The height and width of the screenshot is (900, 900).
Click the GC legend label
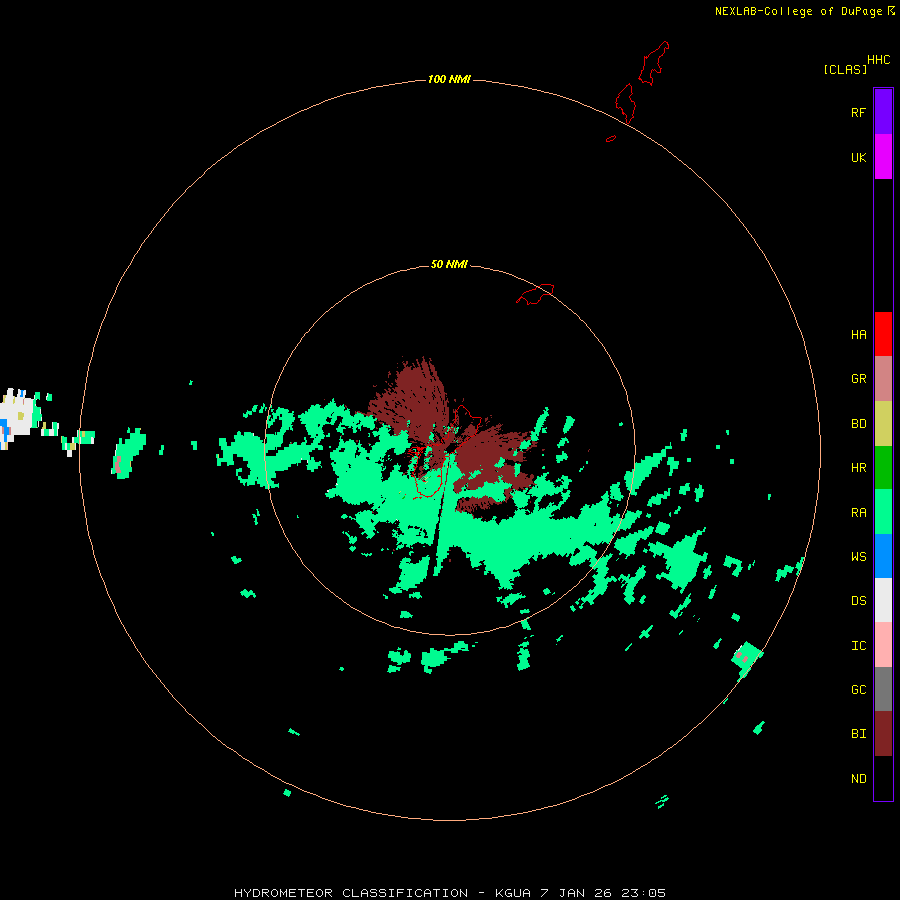[858, 690]
